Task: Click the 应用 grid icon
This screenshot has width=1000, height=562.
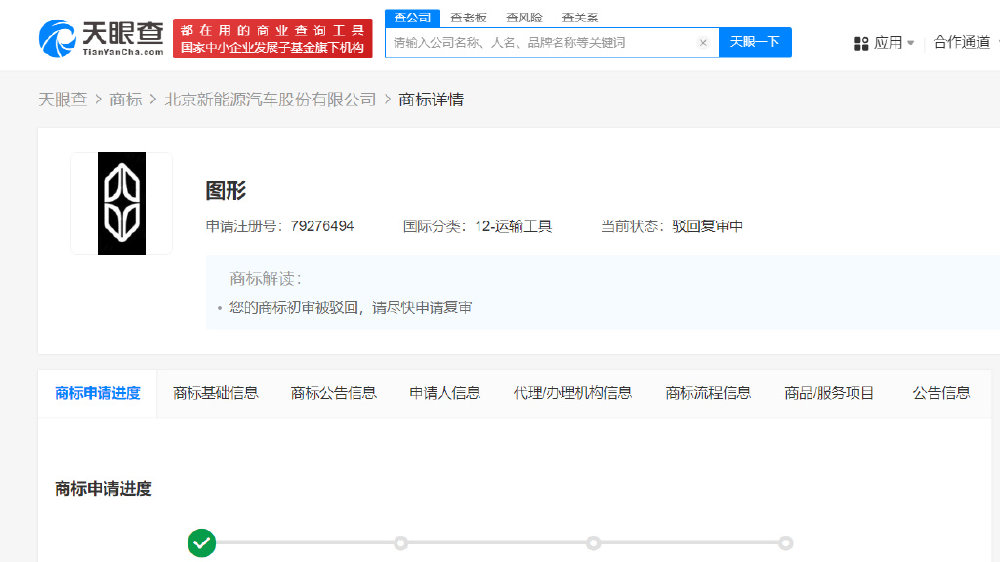Action: click(861, 43)
